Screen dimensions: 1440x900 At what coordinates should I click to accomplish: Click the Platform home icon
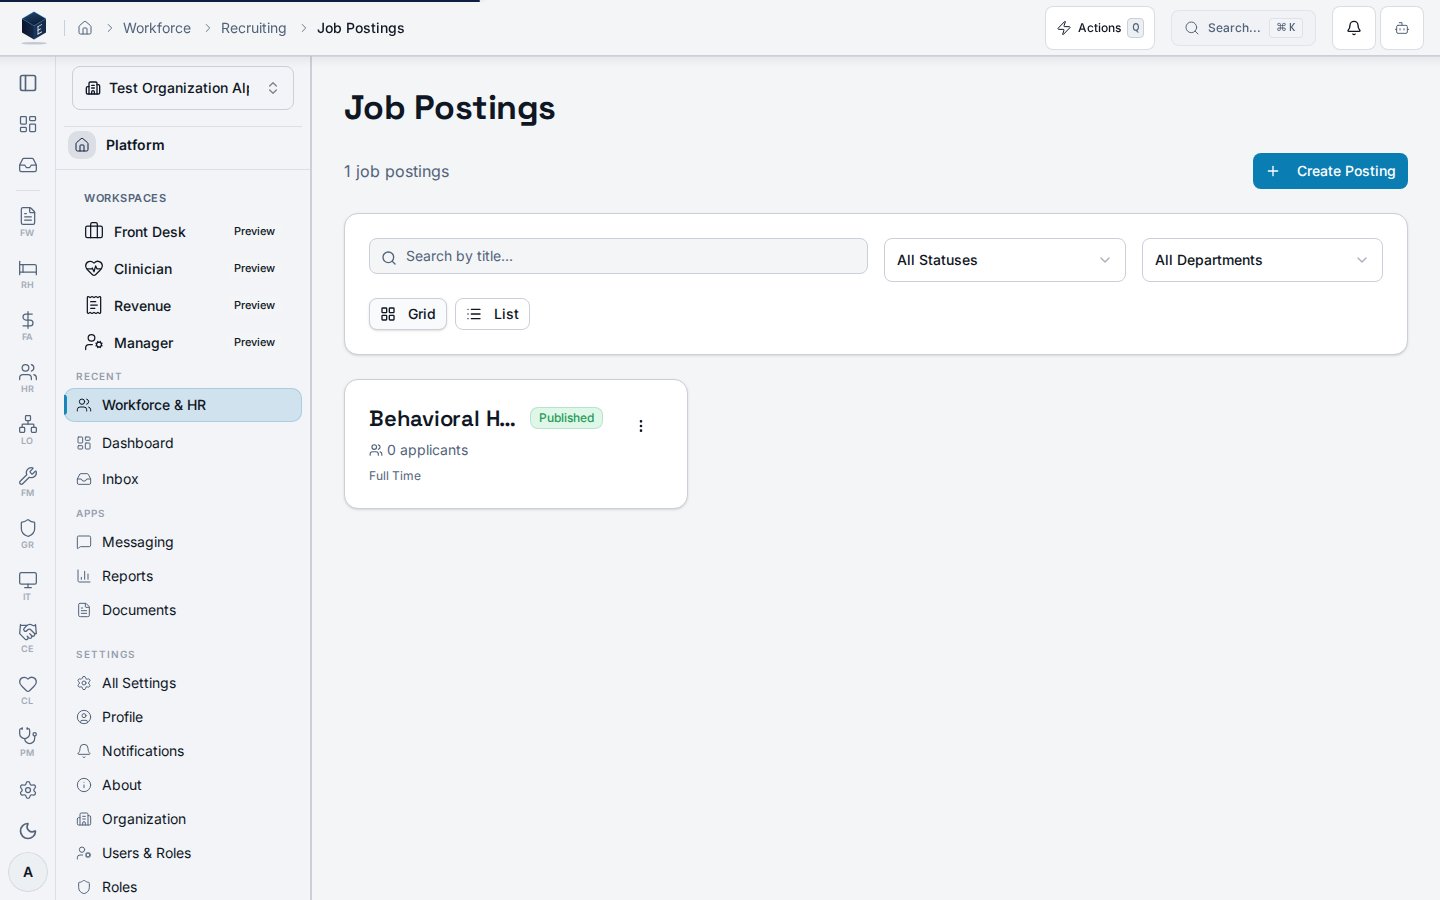click(x=82, y=145)
